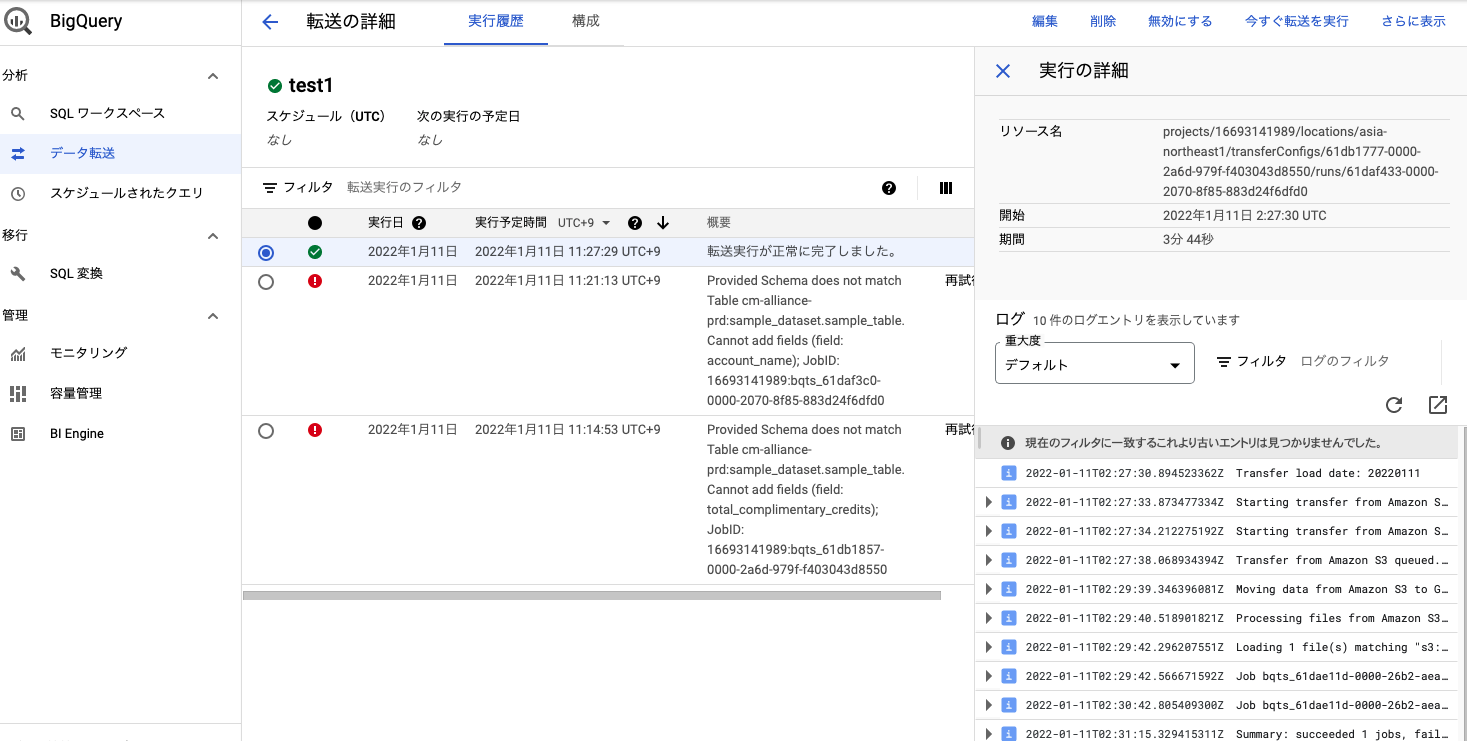Click 今すぐ転送を実行 to run the transfer
This screenshot has width=1467, height=741.
click(1297, 20)
